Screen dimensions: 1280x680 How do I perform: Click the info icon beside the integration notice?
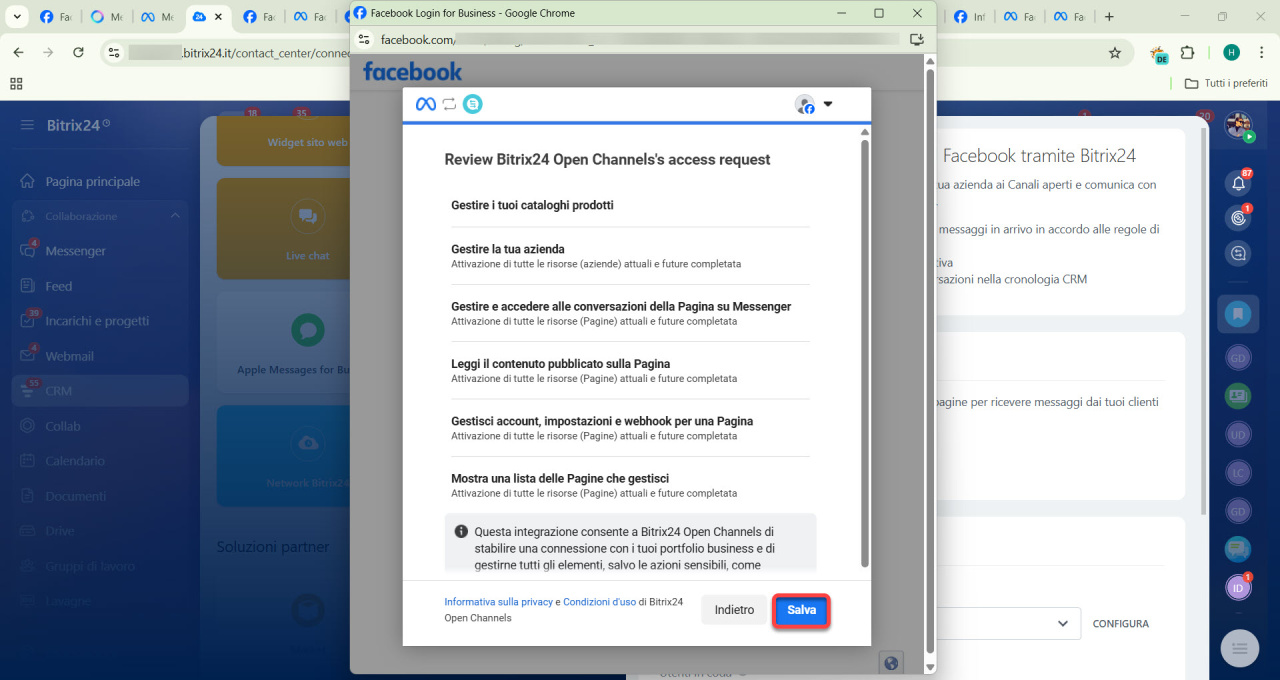coord(461,532)
